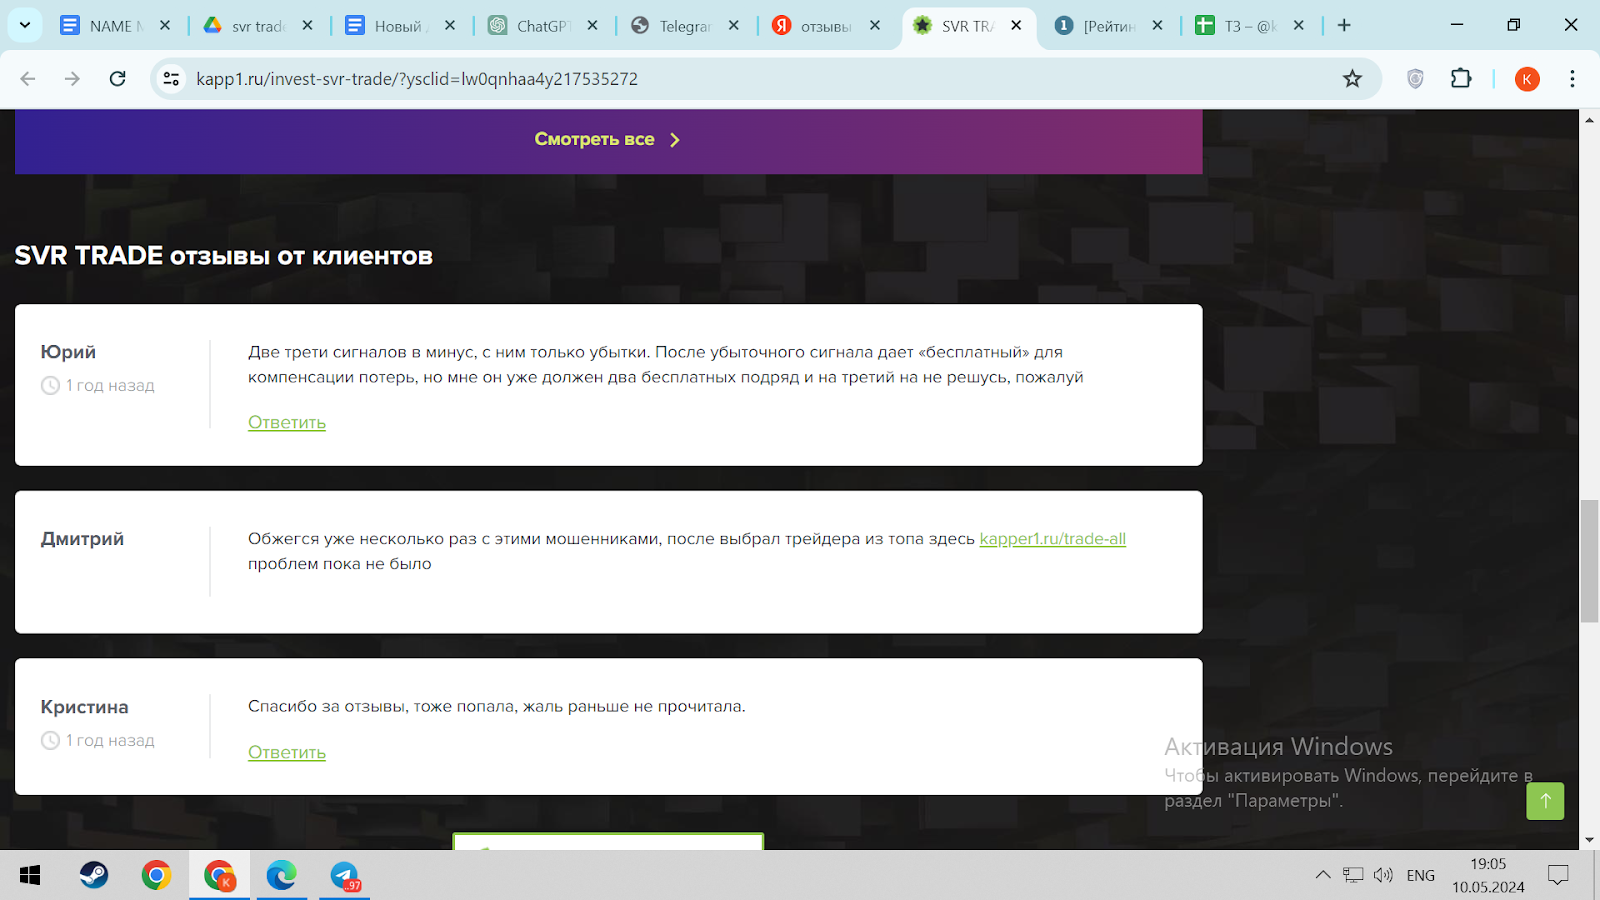Open the kapper1.ru/trade-all link
The height and width of the screenshot is (900, 1600).
point(1052,539)
